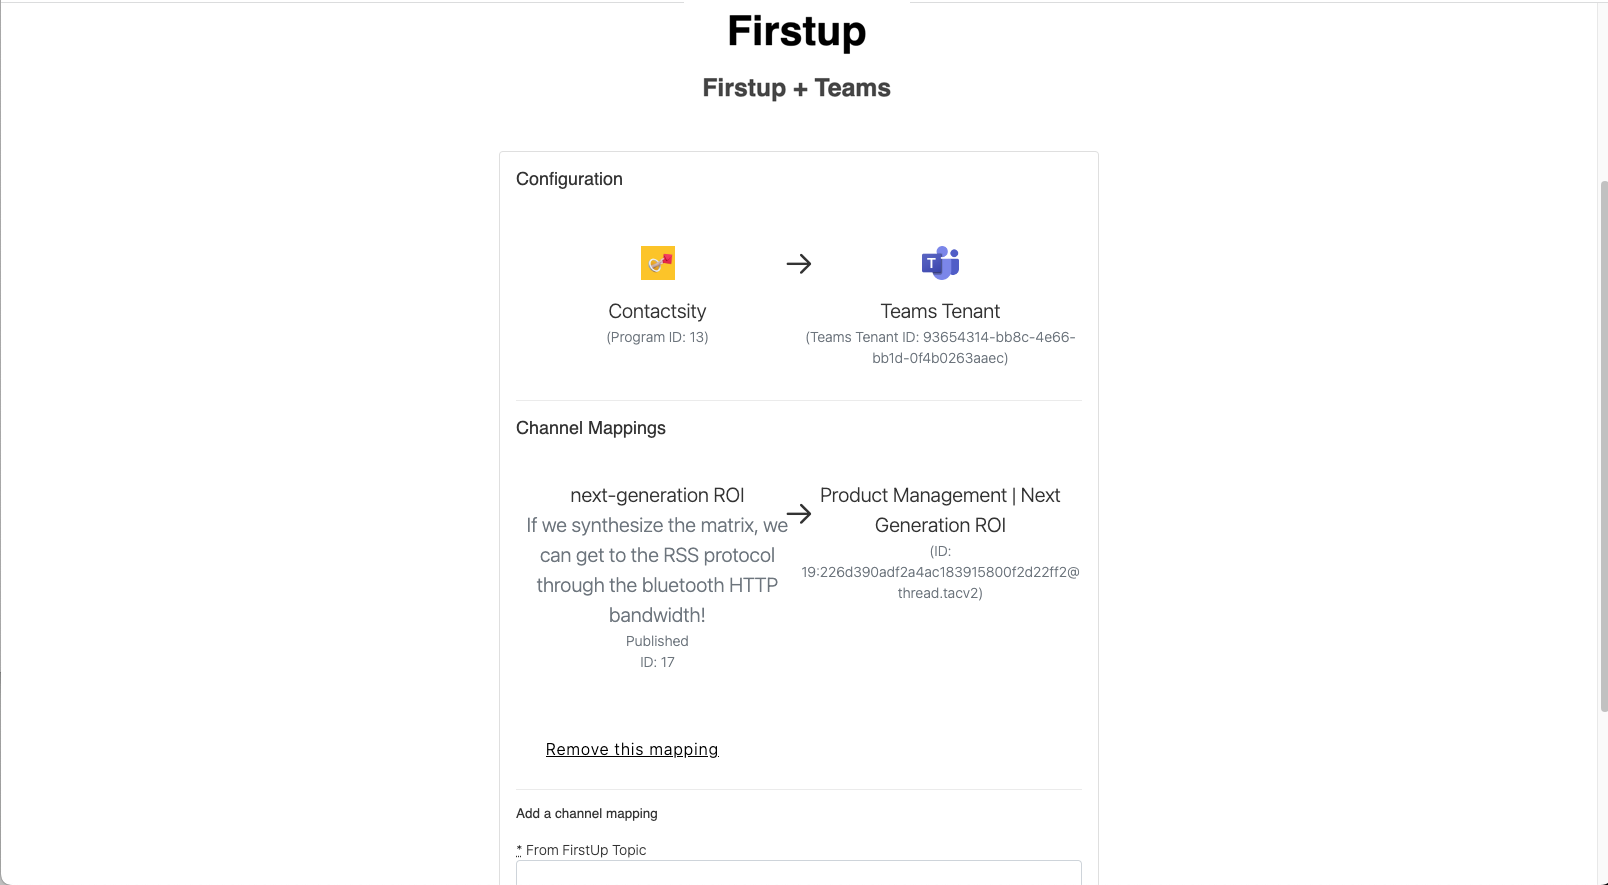Click the Add a channel mapping label
The height and width of the screenshot is (885, 1608).
(587, 813)
